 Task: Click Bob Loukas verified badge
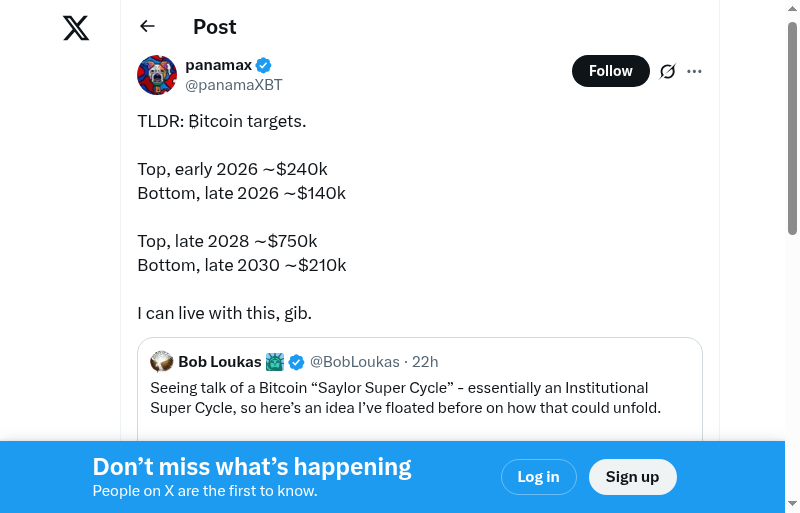[297, 362]
